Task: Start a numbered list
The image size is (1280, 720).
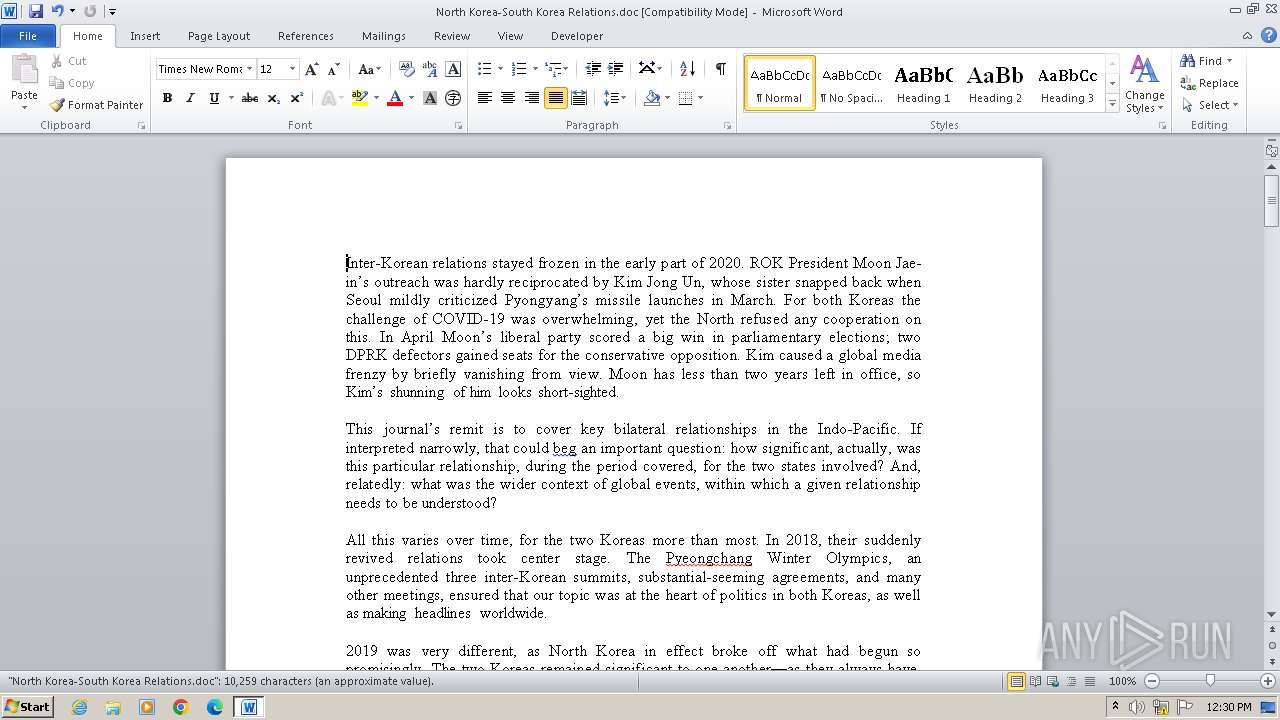Action: coord(518,69)
